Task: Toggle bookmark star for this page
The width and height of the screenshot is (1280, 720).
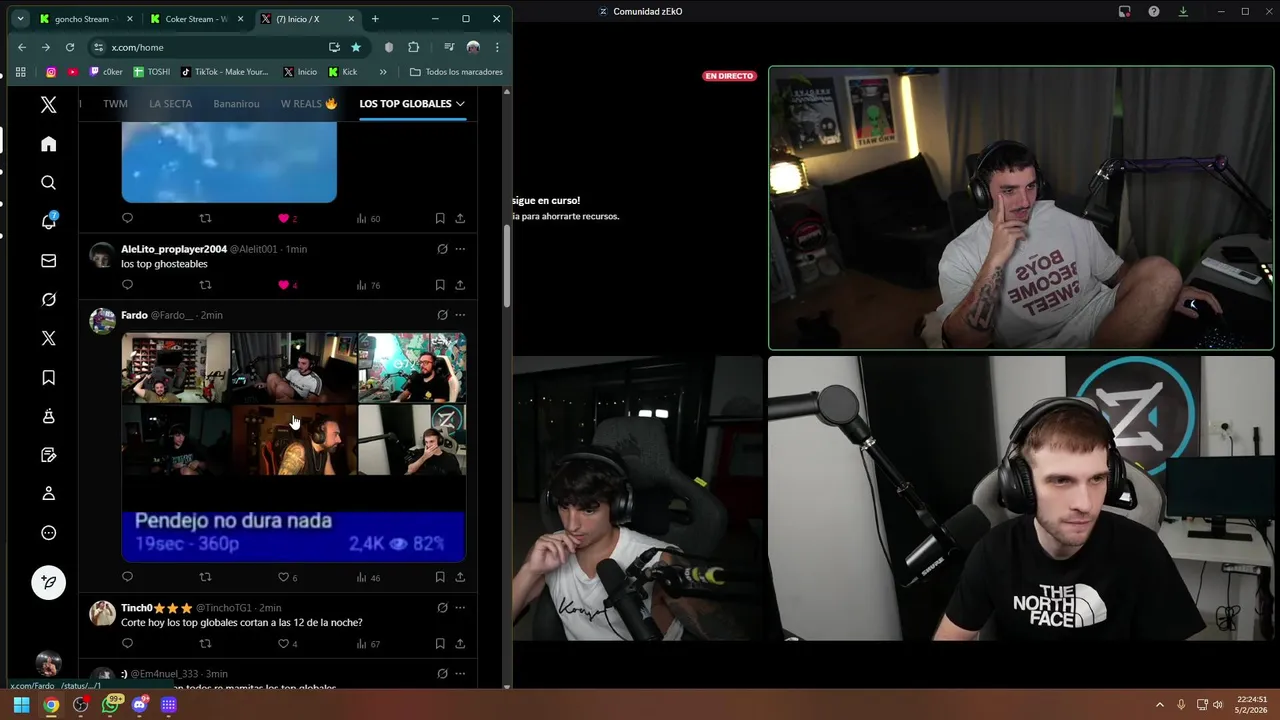Action: point(356,47)
